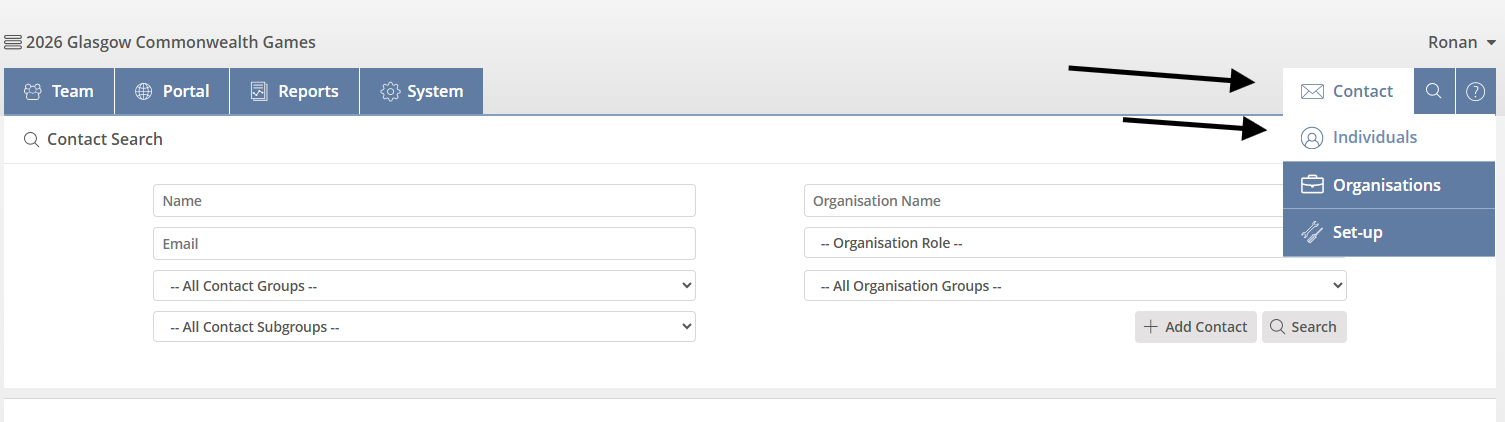
Task: Focus the Name input field
Action: (x=424, y=201)
